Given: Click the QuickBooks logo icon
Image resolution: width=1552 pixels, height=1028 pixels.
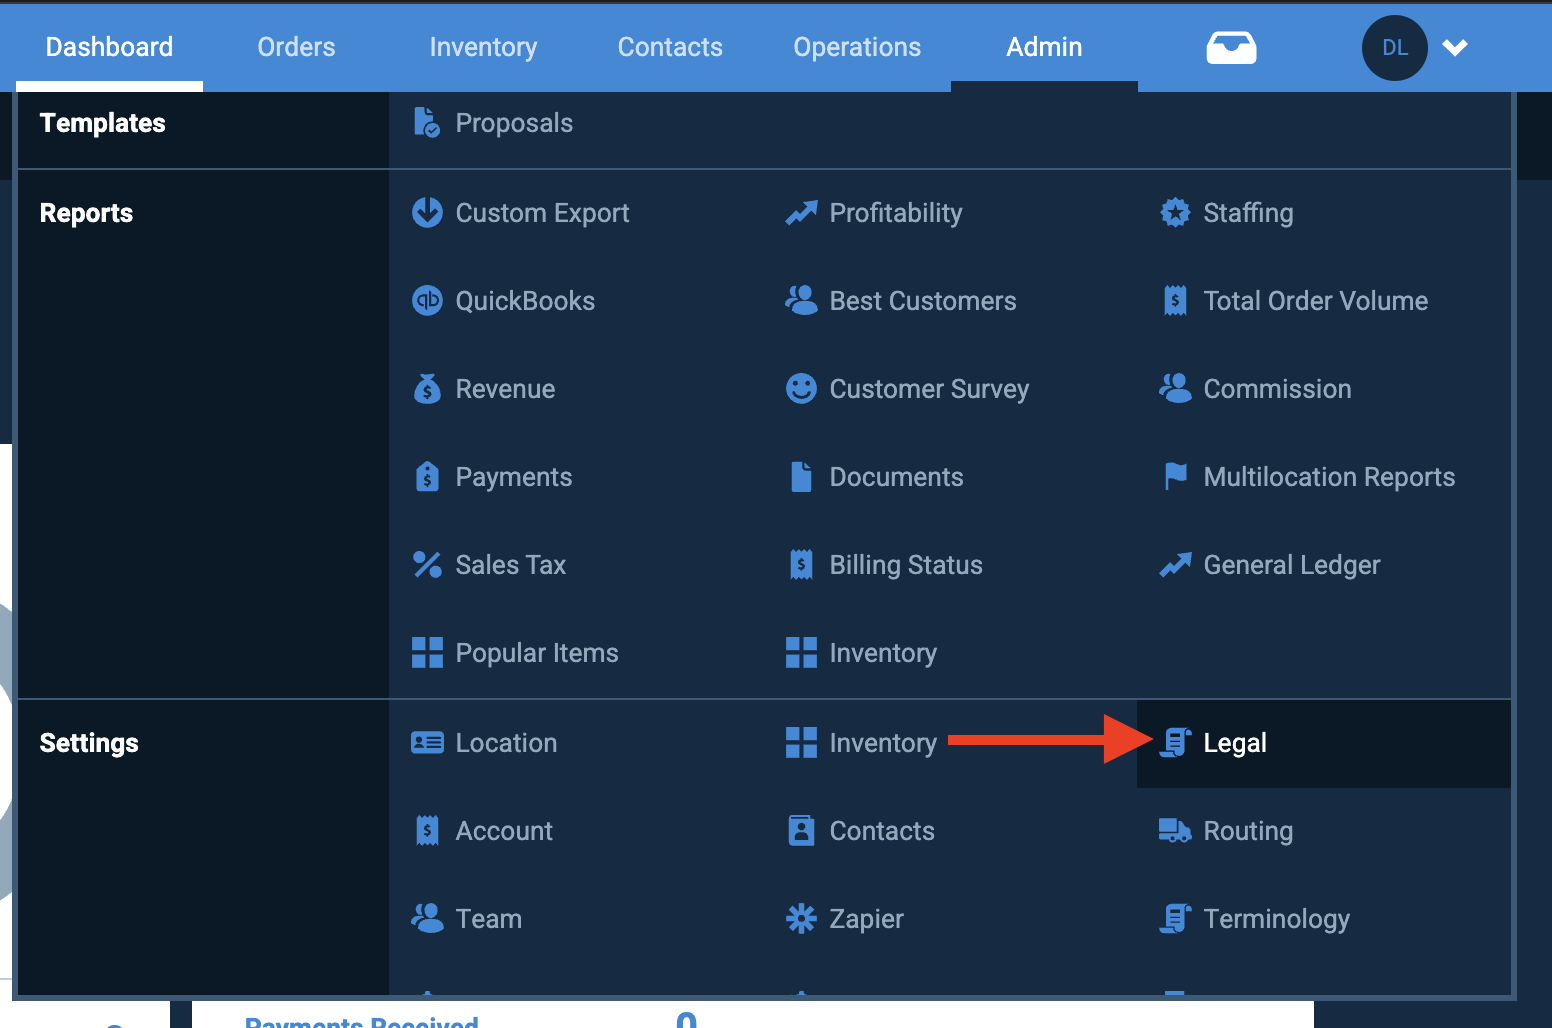Looking at the screenshot, I should coord(427,300).
